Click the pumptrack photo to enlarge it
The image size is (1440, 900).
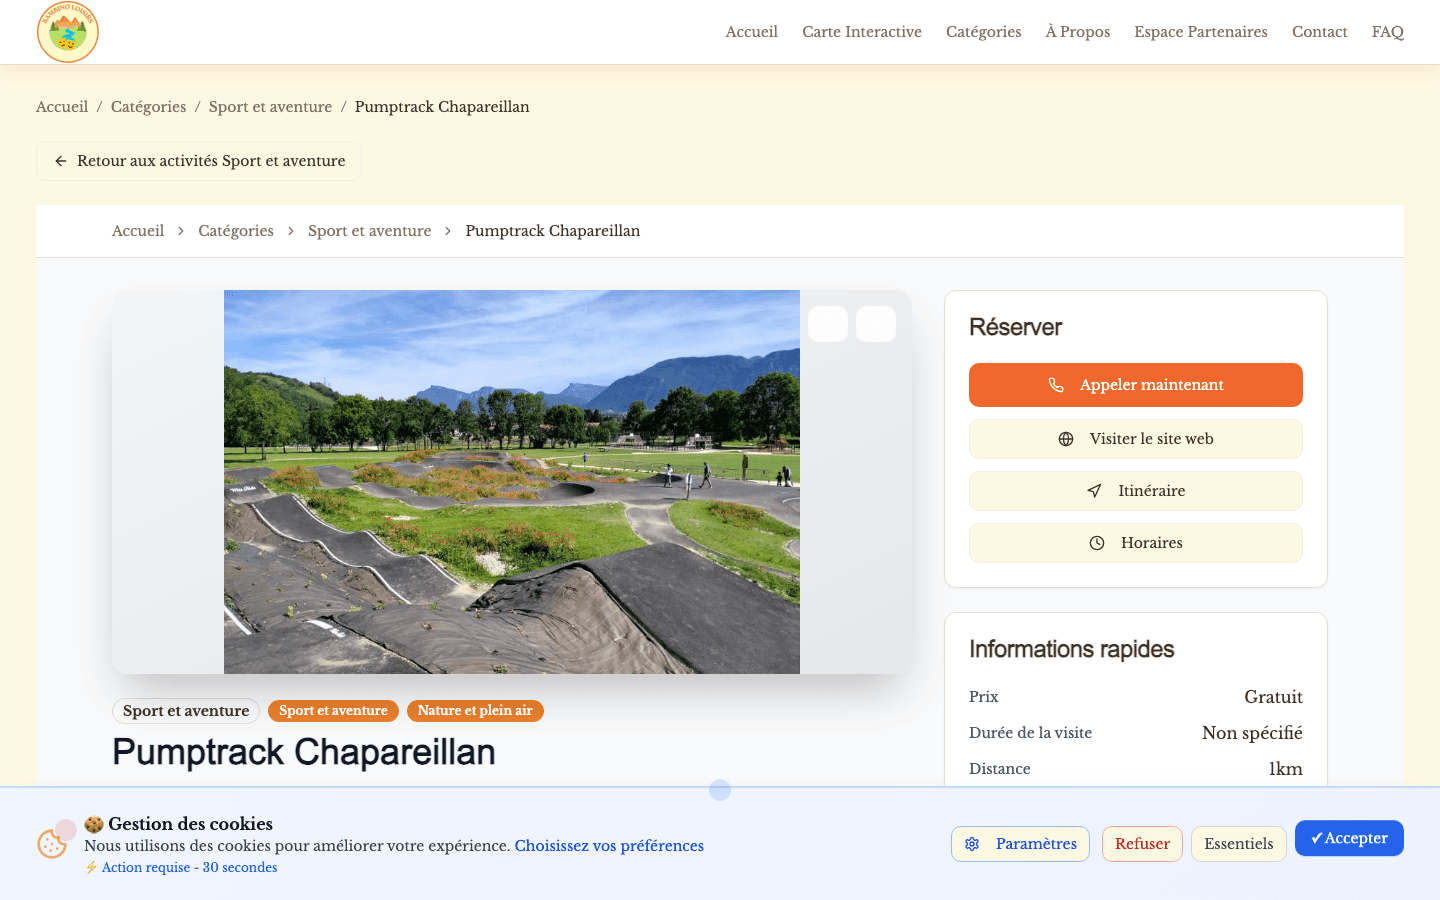point(512,481)
